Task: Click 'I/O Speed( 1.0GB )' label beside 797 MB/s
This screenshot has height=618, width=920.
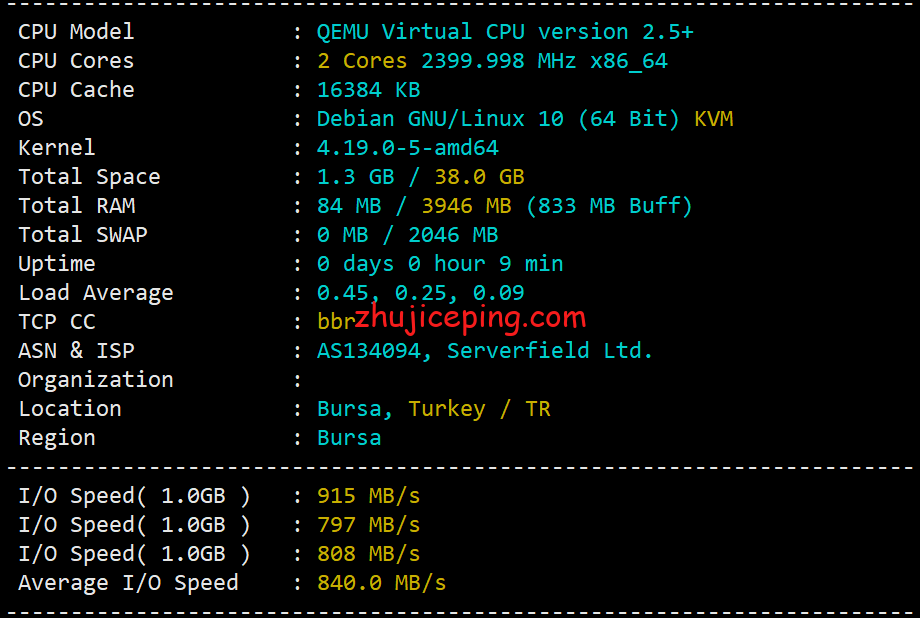Action: (x=134, y=525)
